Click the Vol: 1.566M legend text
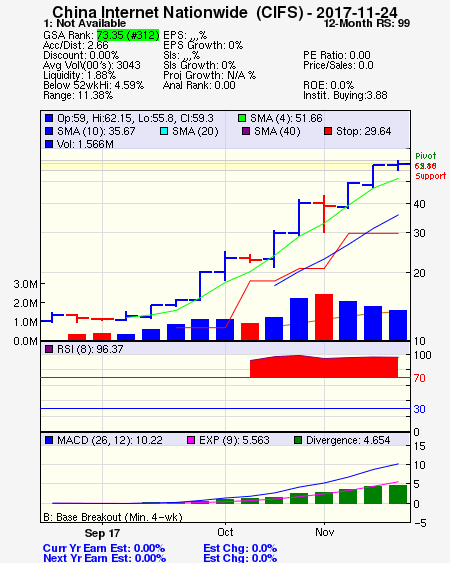Screen dimensions: 450x563 (x=85, y=144)
